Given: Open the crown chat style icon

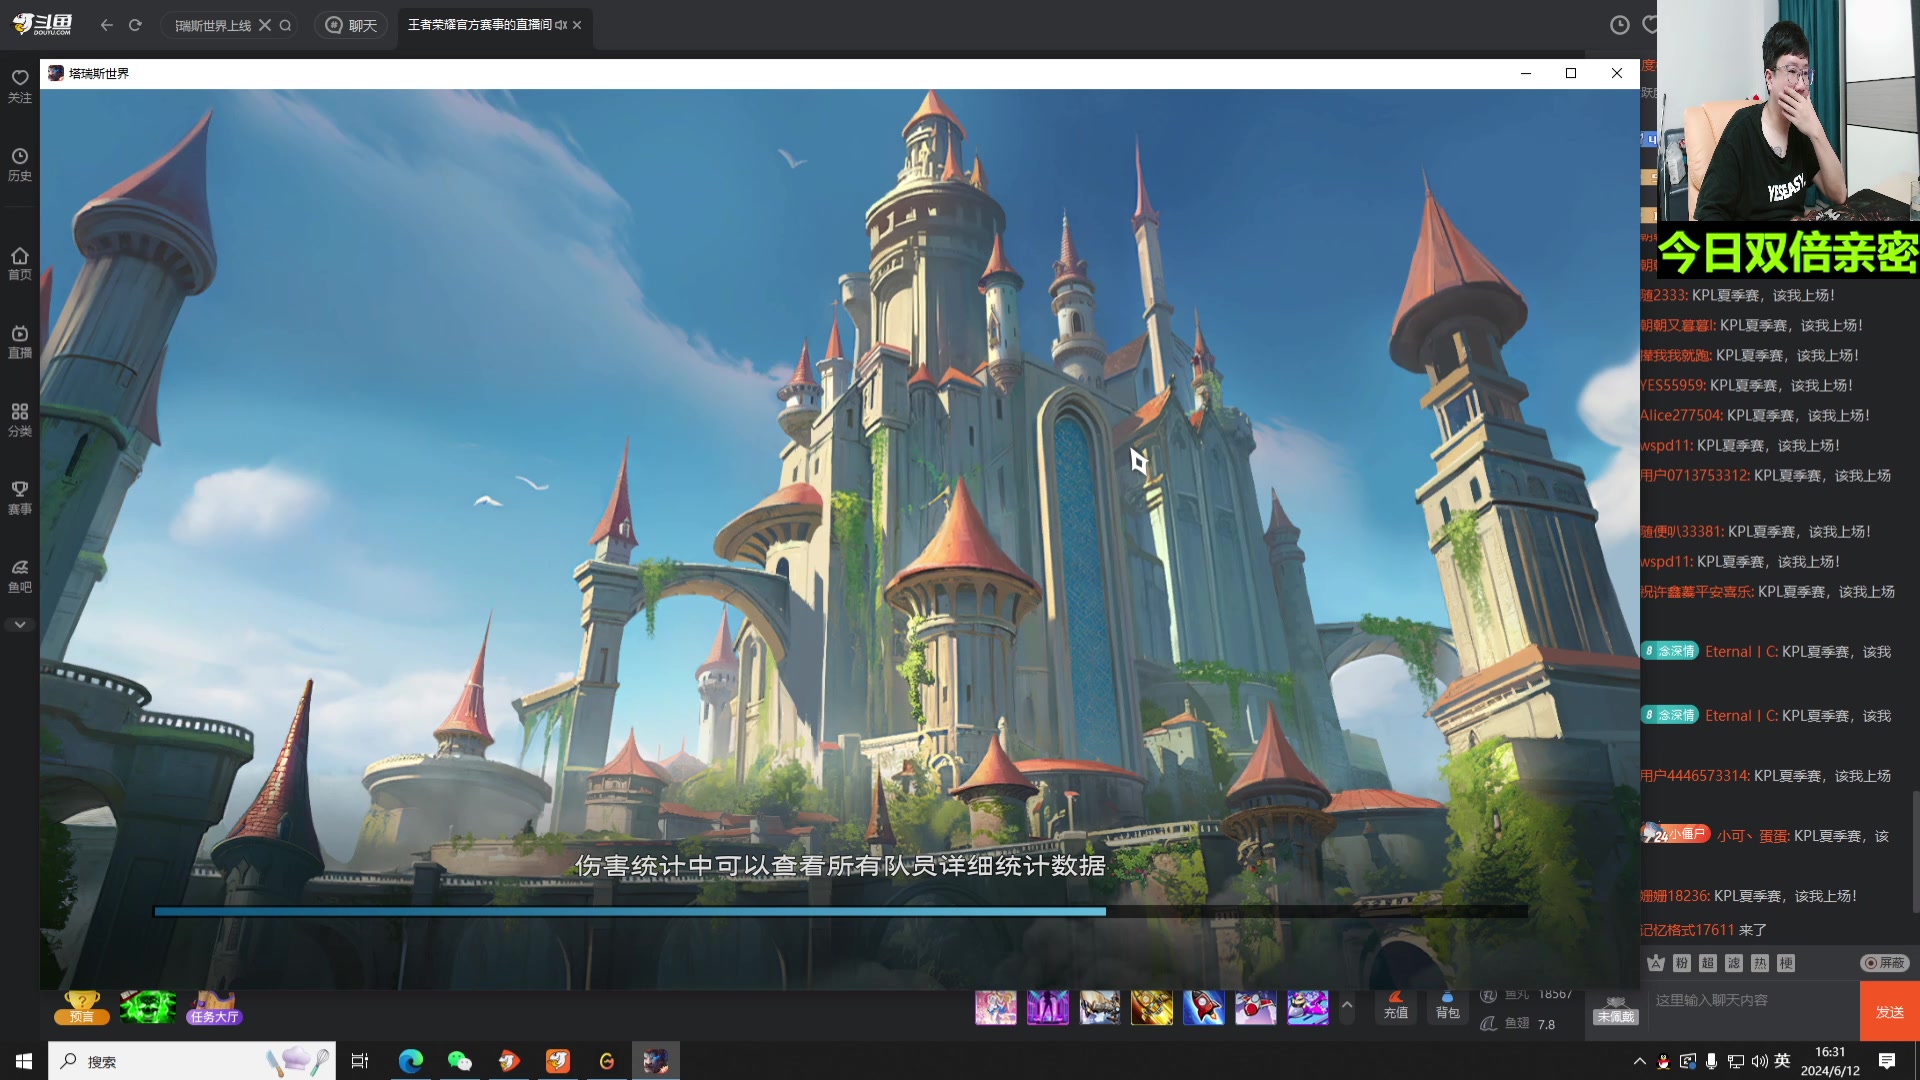Looking at the screenshot, I should pos(1656,963).
